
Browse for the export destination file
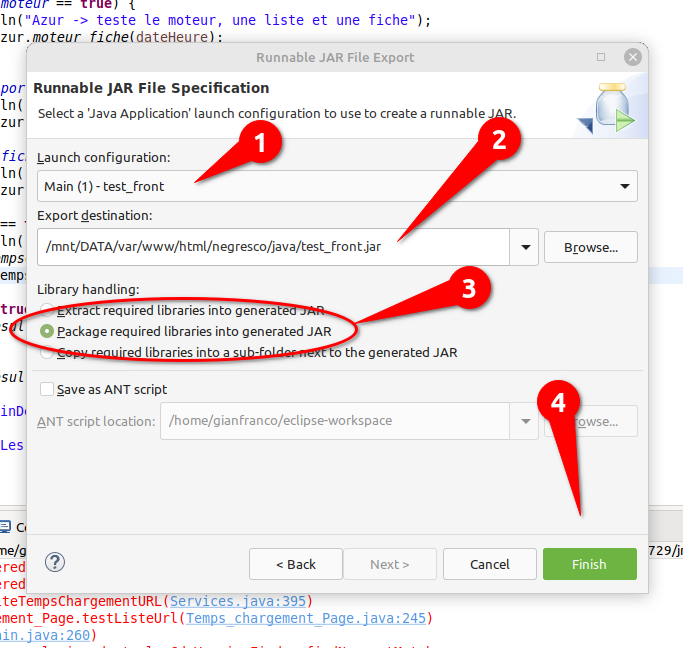(590, 247)
